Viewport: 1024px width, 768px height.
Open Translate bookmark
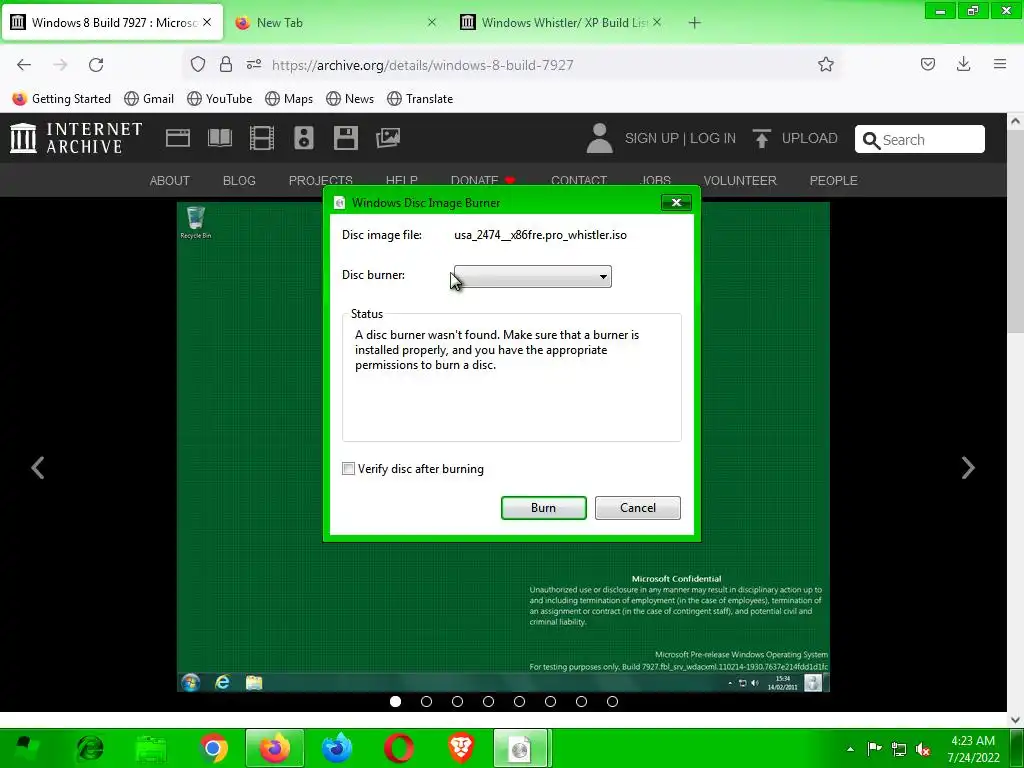point(420,99)
